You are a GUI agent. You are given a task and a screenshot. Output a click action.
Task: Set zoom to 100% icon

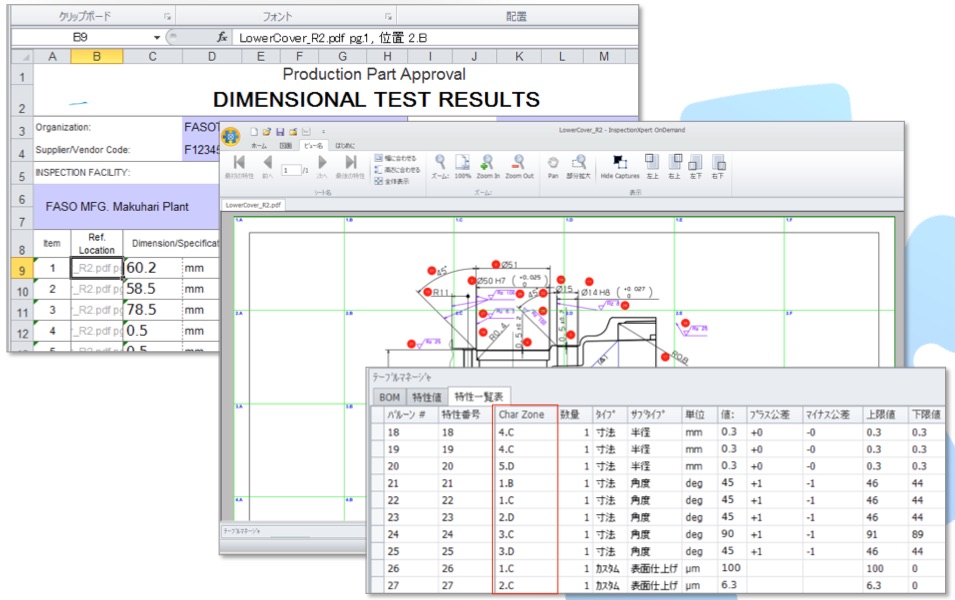[x=463, y=163]
